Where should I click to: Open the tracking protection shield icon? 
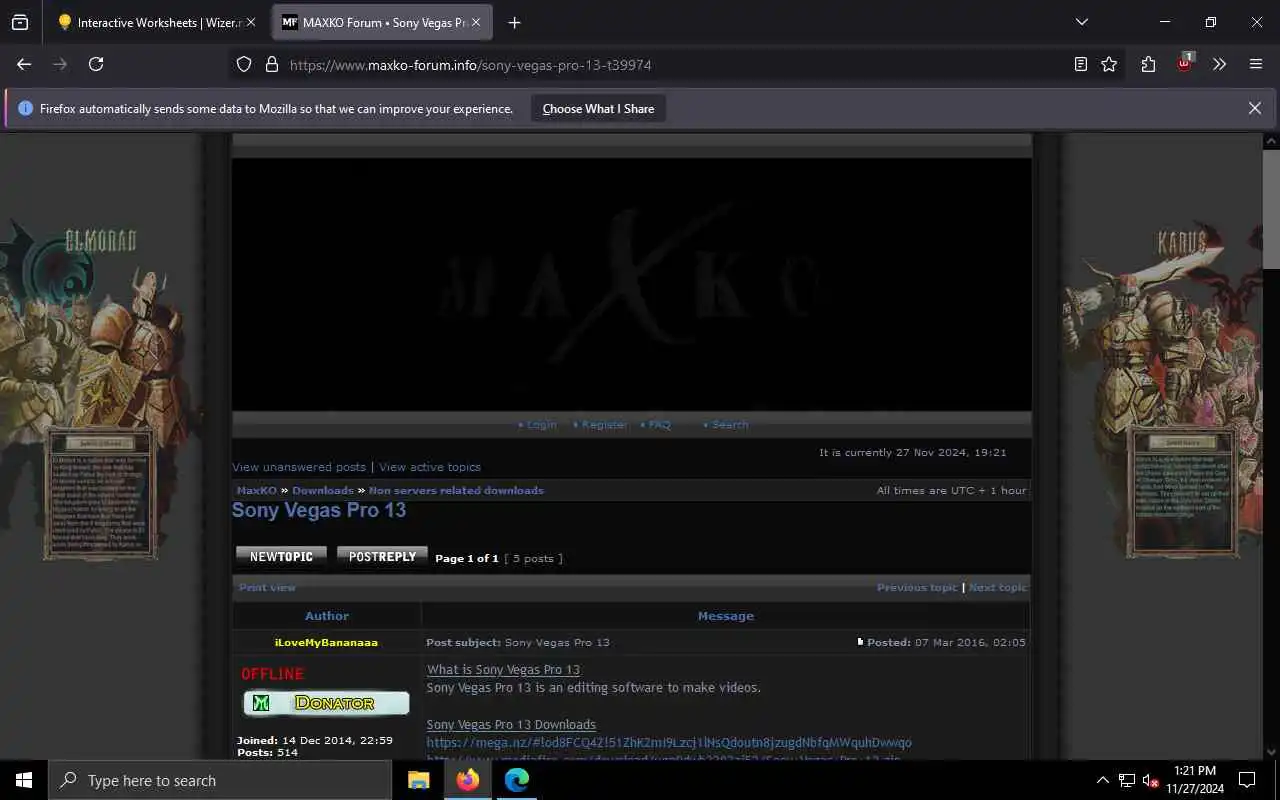pos(244,64)
